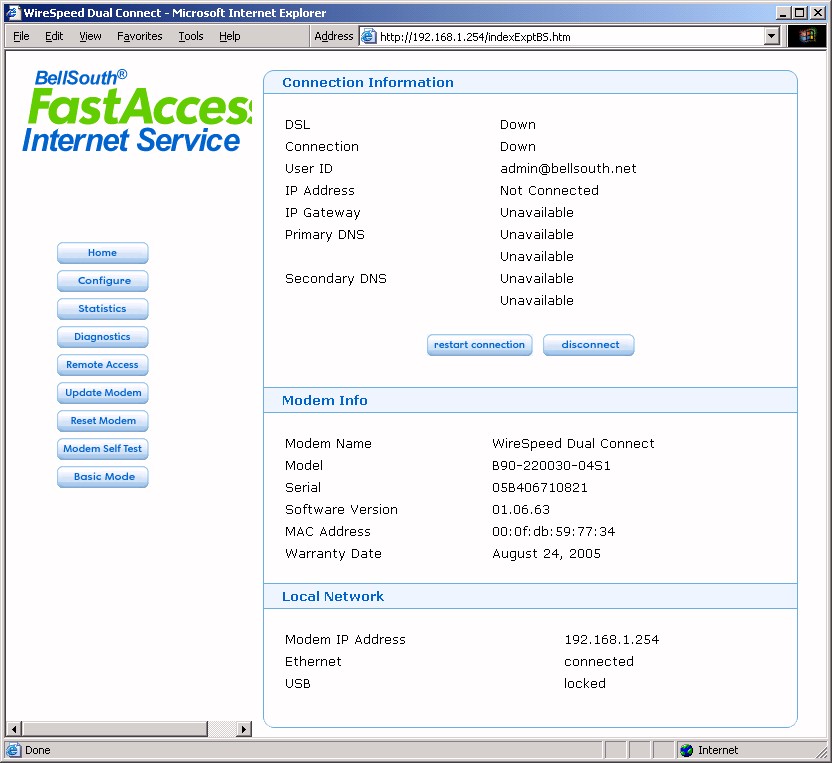832x763 pixels.
Task: Expand the Address bar dropdown arrow
Action: click(x=772, y=37)
